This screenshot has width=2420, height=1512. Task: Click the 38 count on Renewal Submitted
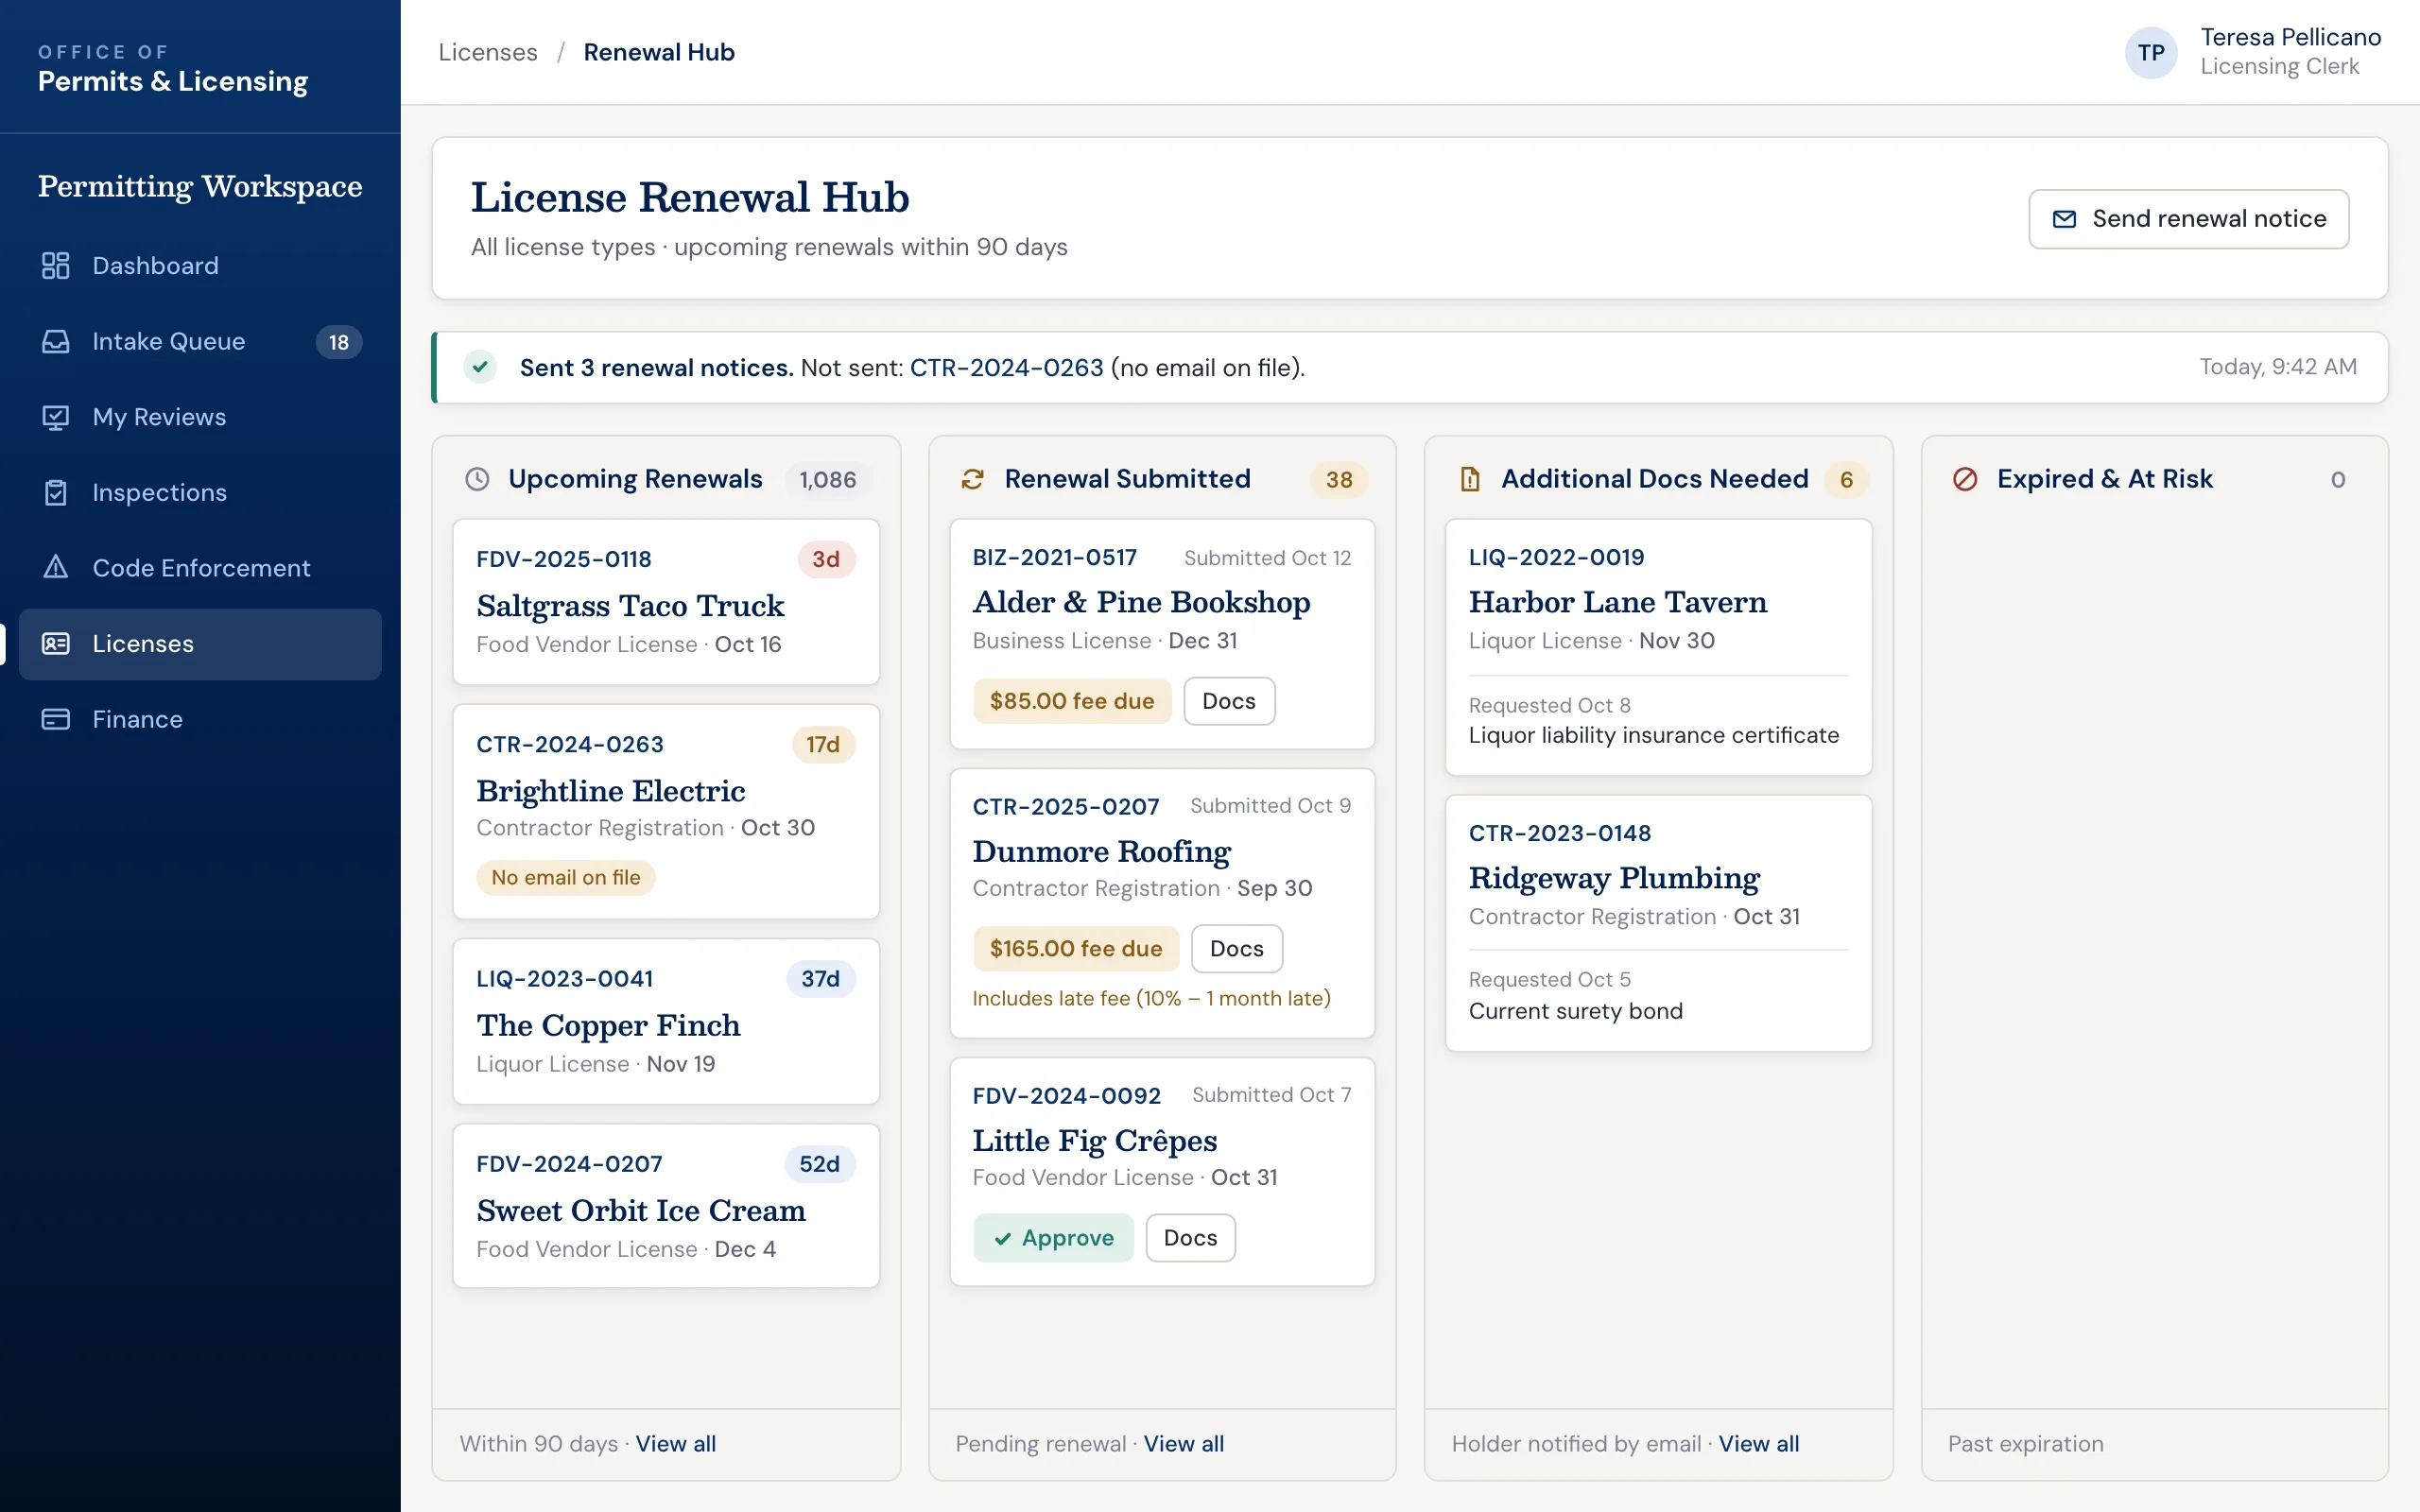coord(1339,480)
